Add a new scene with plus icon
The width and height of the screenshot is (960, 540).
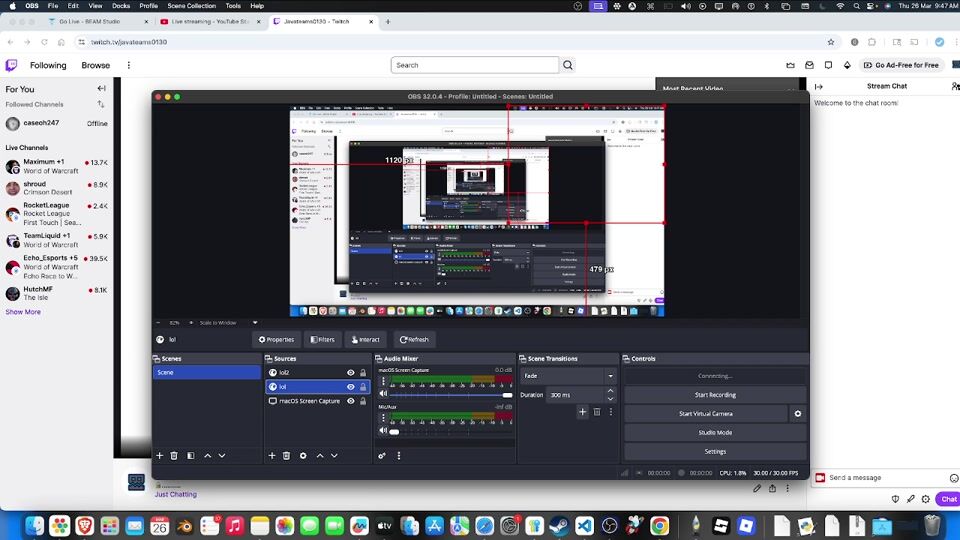click(x=159, y=456)
